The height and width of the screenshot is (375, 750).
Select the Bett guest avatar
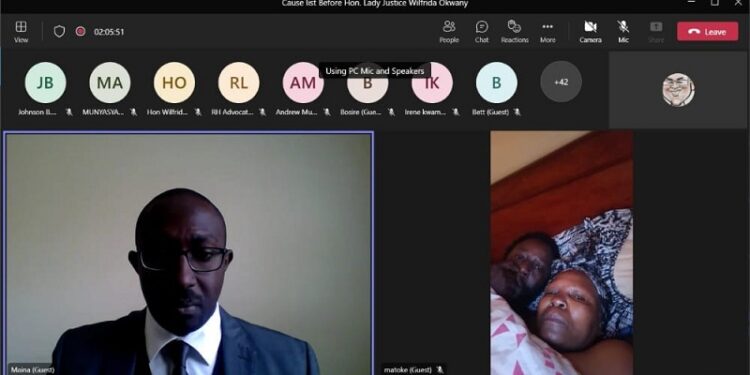(496, 83)
